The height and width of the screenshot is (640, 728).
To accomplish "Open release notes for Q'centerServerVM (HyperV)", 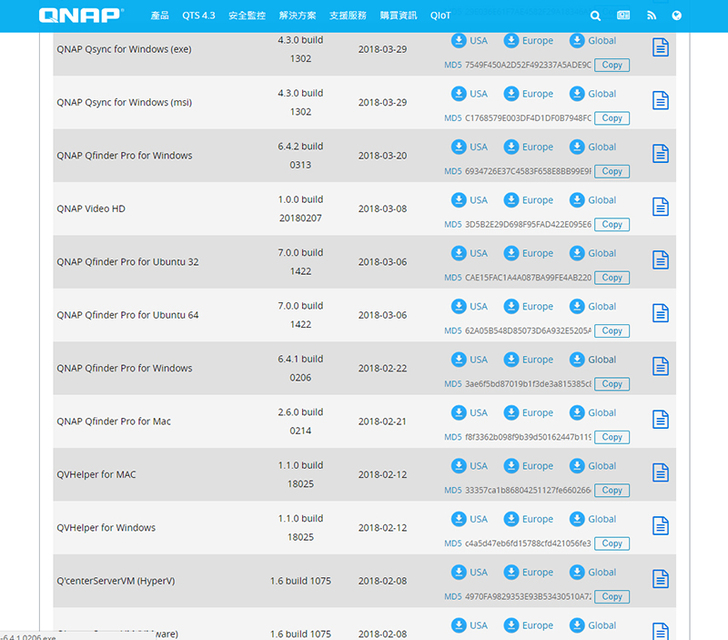I will 660,579.
